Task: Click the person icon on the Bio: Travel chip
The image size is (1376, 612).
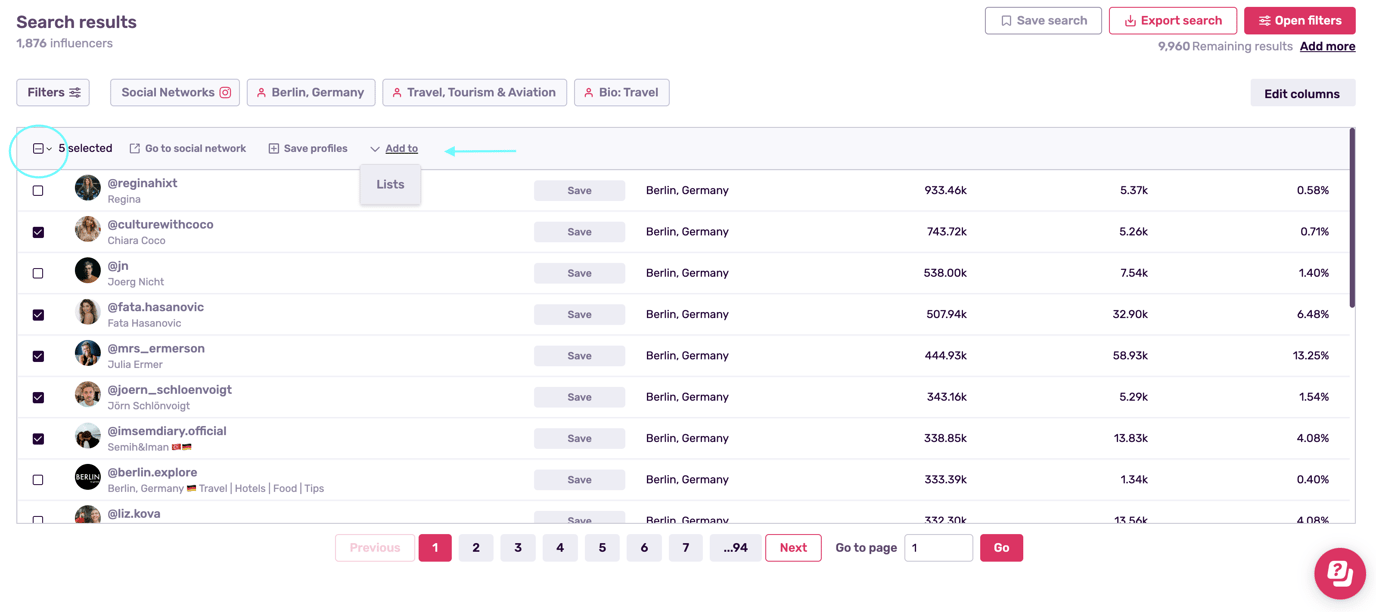Action: tap(588, 92)
